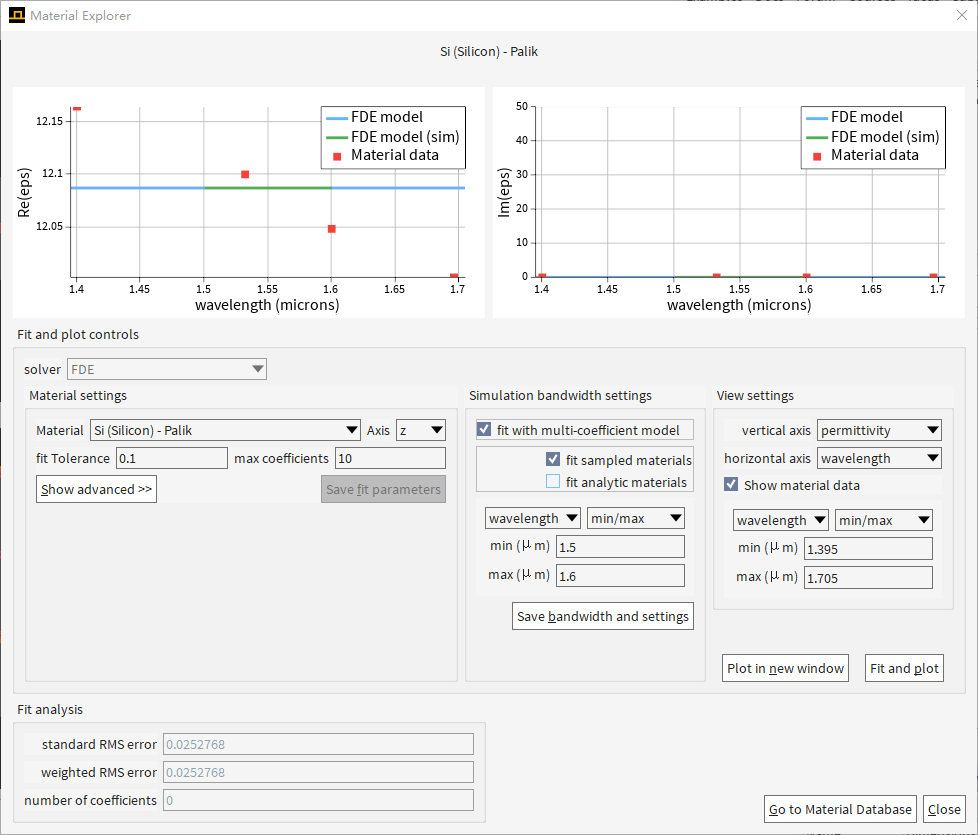Go to Material Database
The height and width of the screenshot is (835, 978).
click(x=840, y=809)
